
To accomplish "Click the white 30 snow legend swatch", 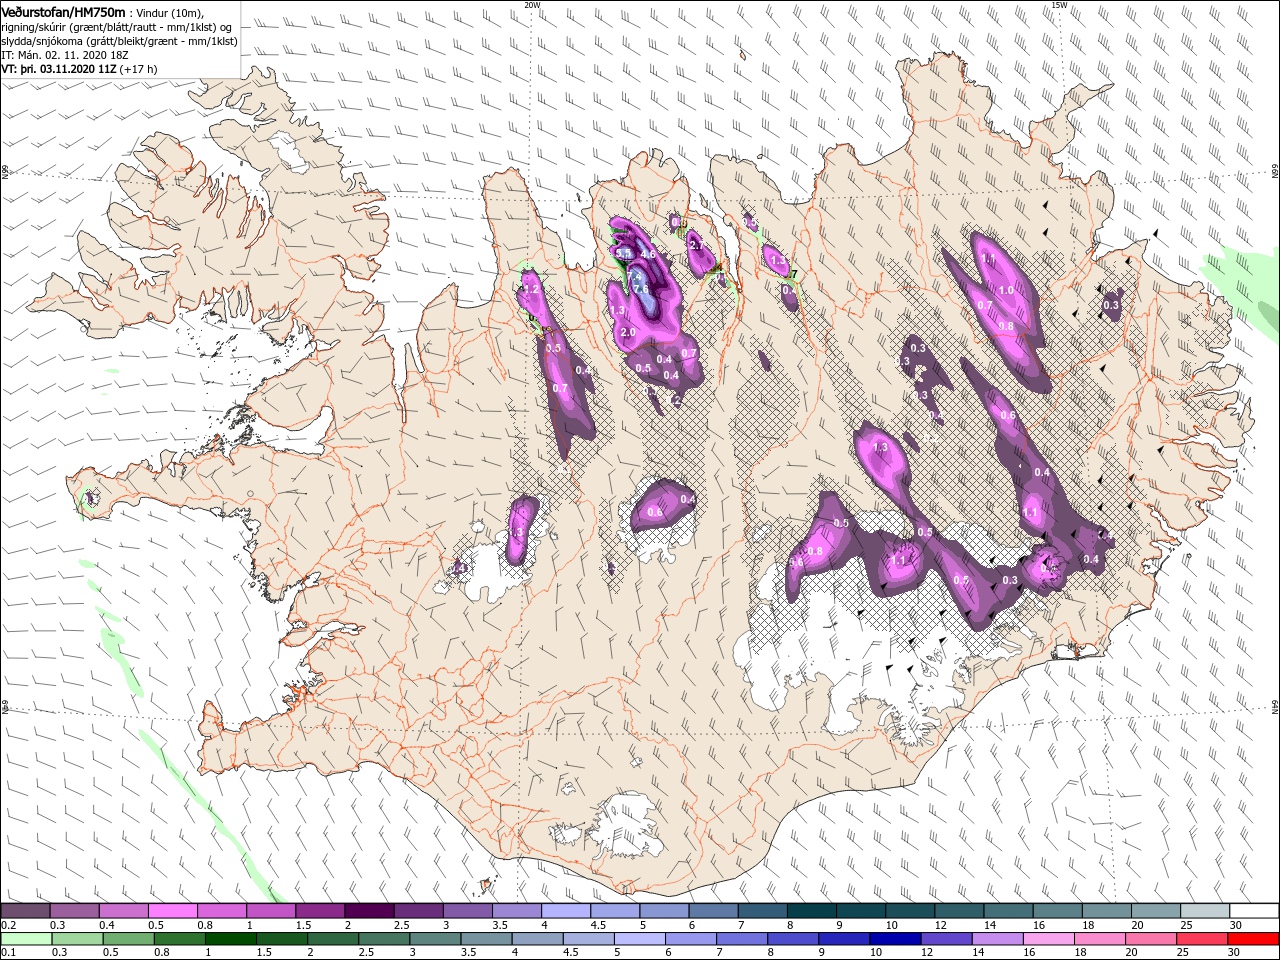I will [1255, 911].
